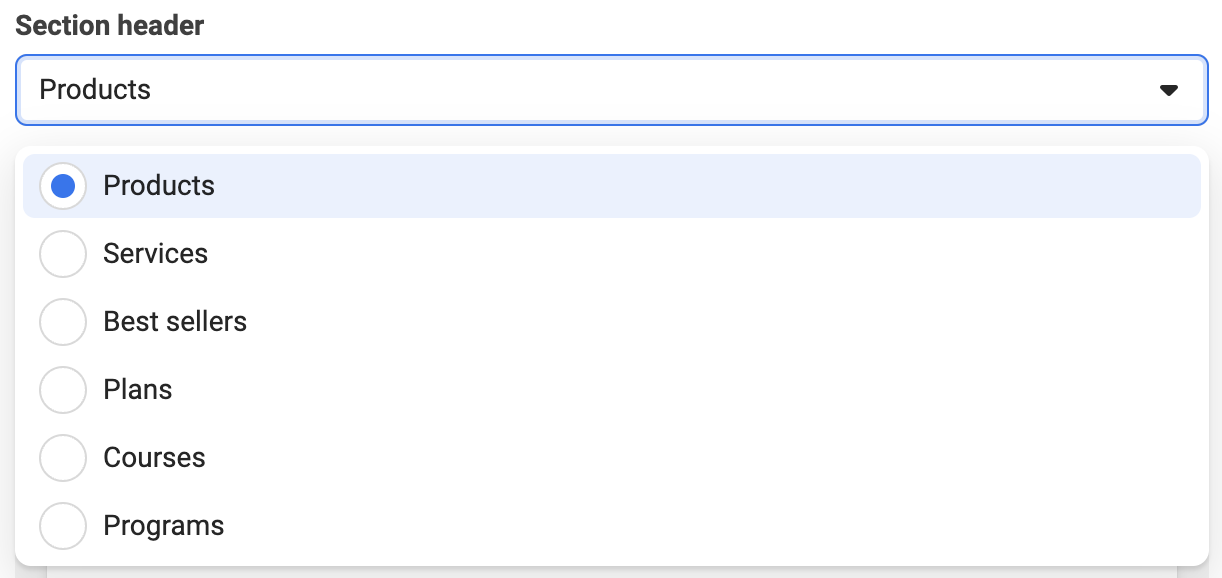Image resolution: width=1222 pixels, height=578 pixels.
Task: Select the Best sellers radio button
Action: 63,322
